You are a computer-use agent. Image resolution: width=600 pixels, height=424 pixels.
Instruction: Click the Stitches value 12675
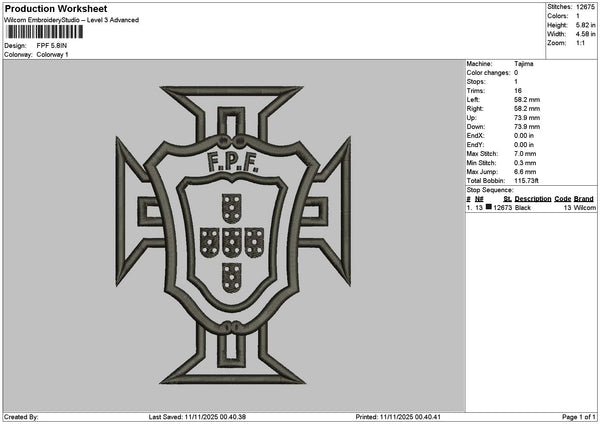tap(585, 7)
